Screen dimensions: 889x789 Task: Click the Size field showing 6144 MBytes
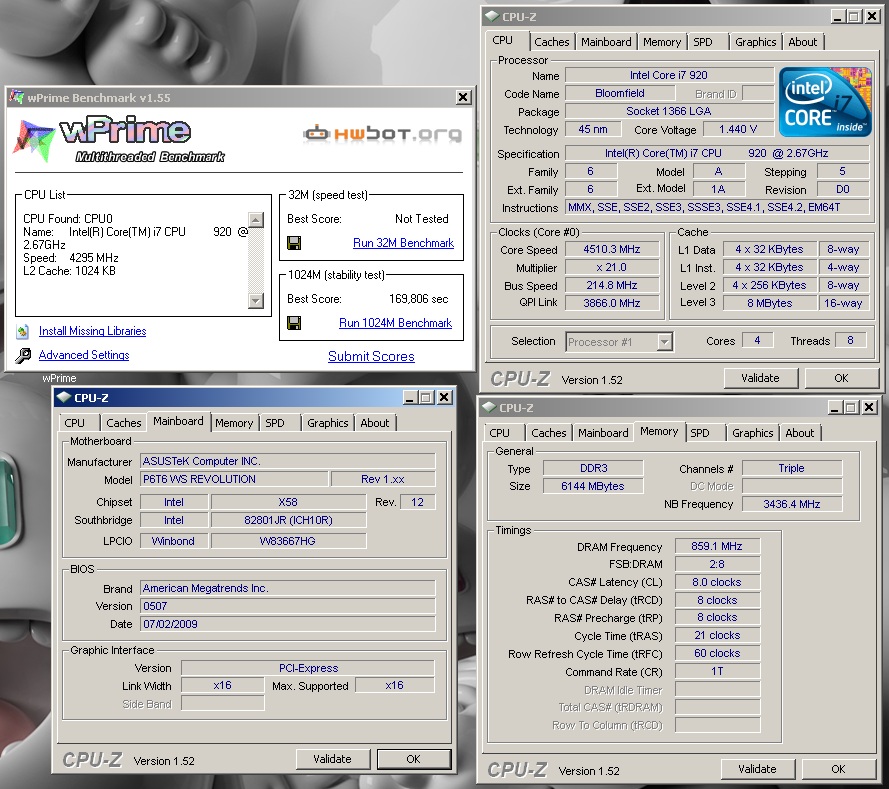tap(593, 486)
